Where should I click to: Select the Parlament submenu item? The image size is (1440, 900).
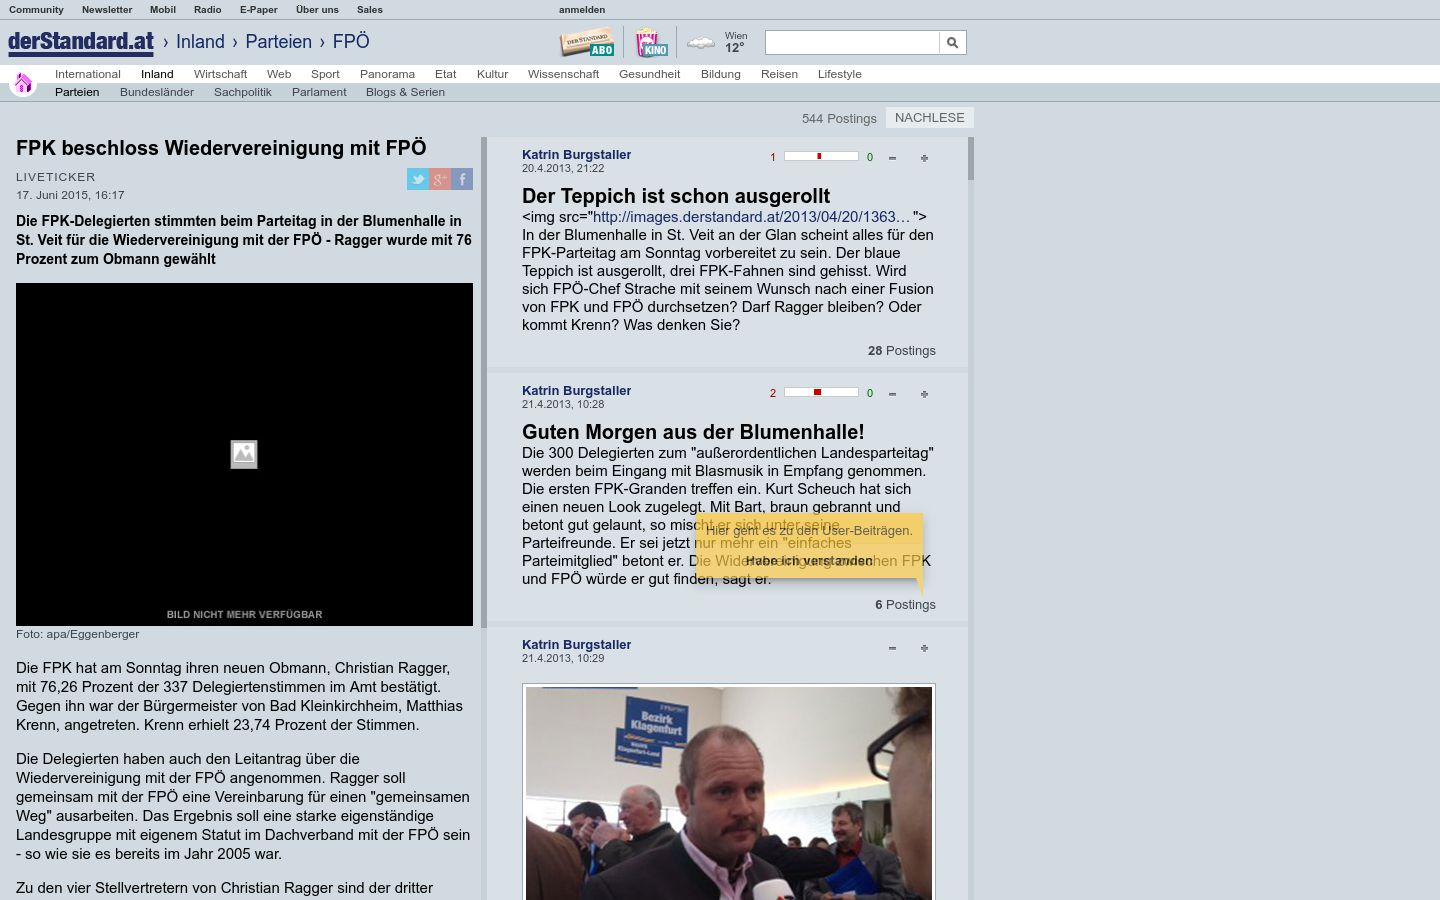pyautogui.click(x=319, y=92)
